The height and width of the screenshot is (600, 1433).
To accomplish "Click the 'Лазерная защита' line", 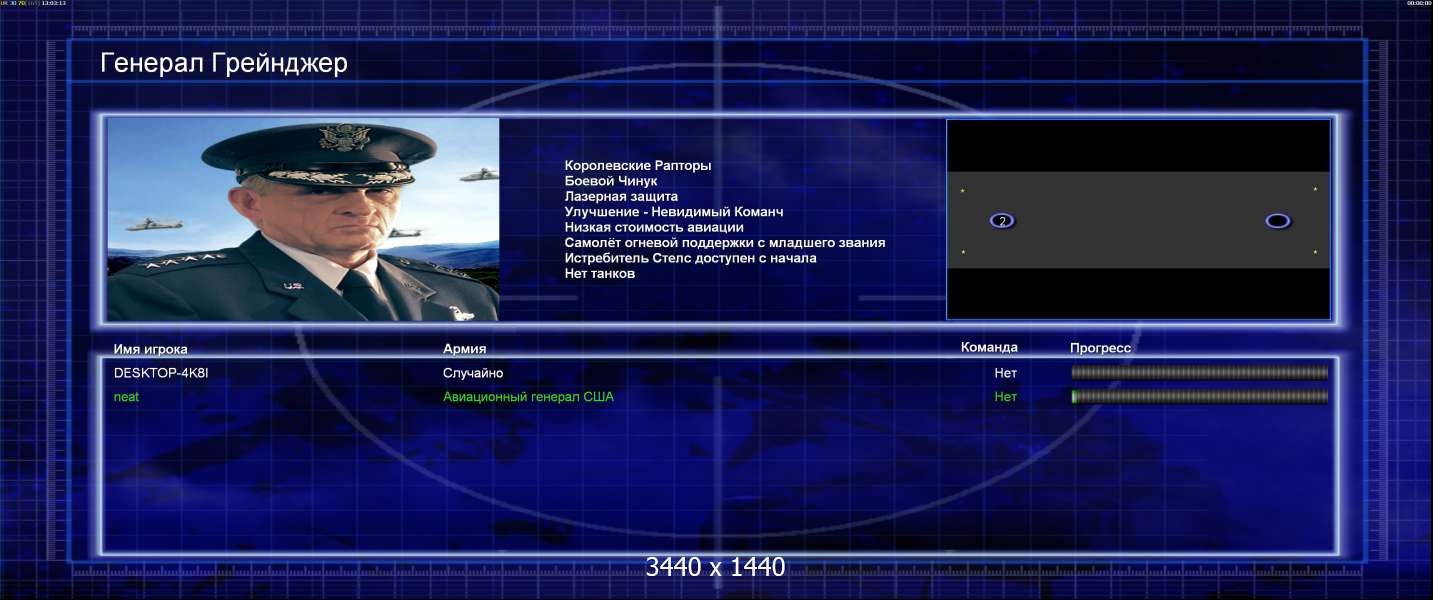I will click(x=621, y=196).
